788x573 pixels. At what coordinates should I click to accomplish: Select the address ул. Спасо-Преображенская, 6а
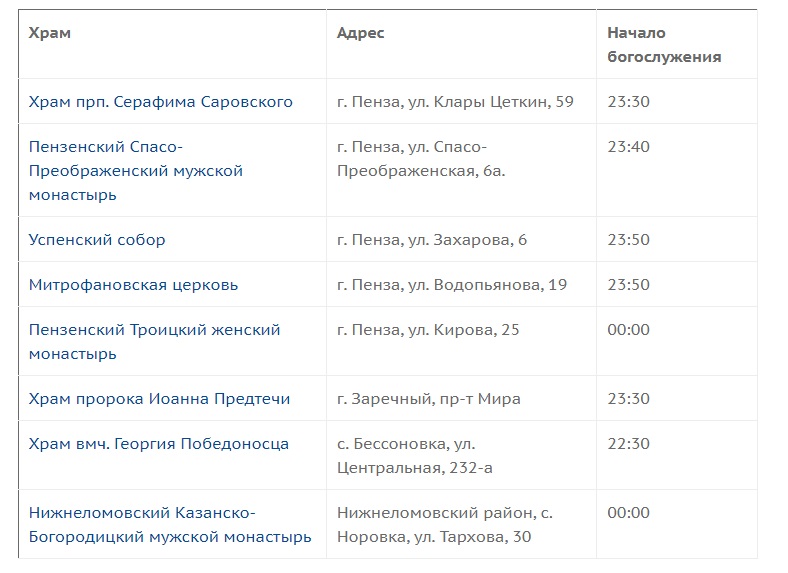point(421,159)
